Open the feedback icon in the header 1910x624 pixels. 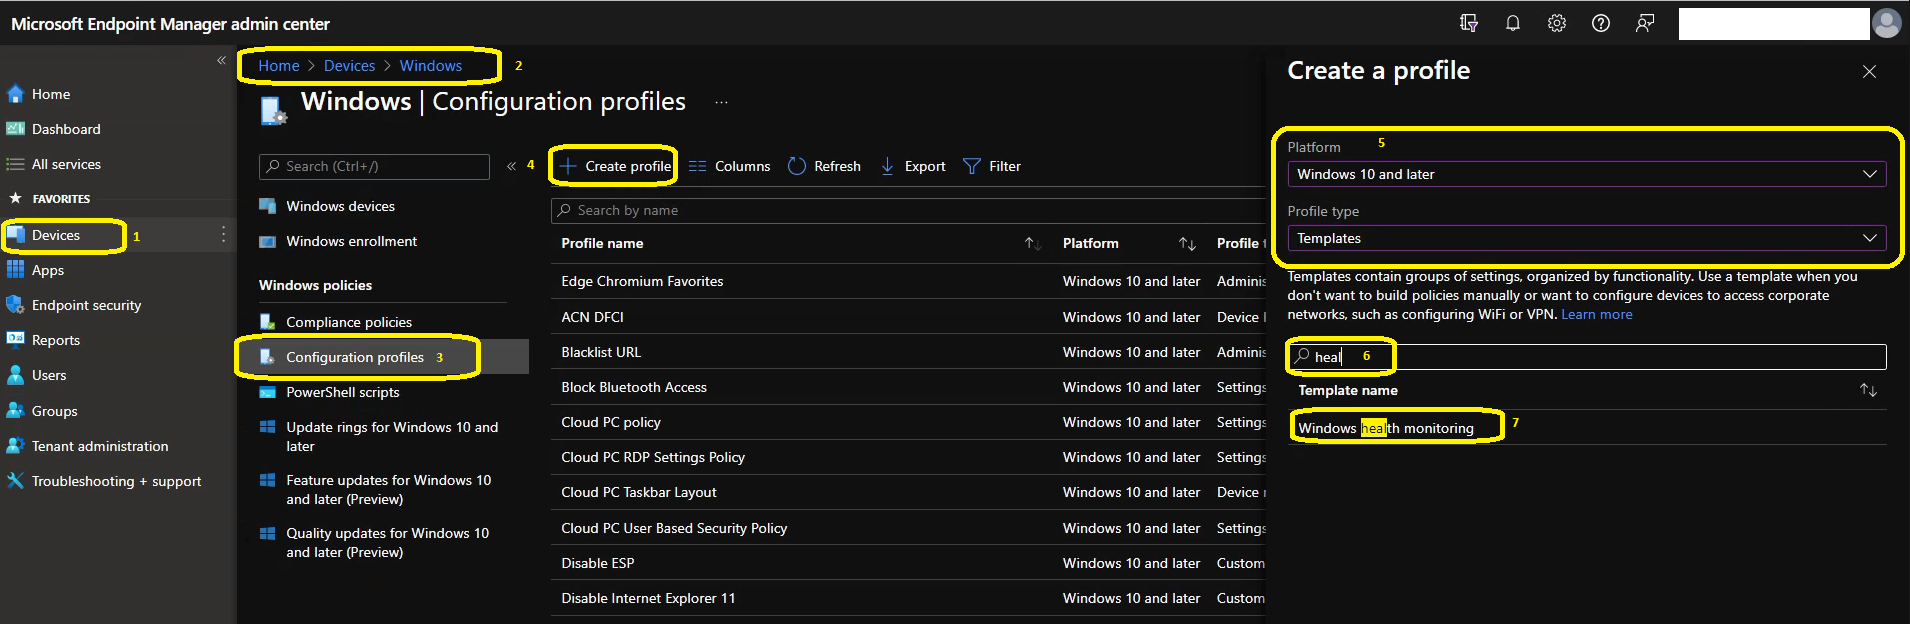pos(1645,23)
